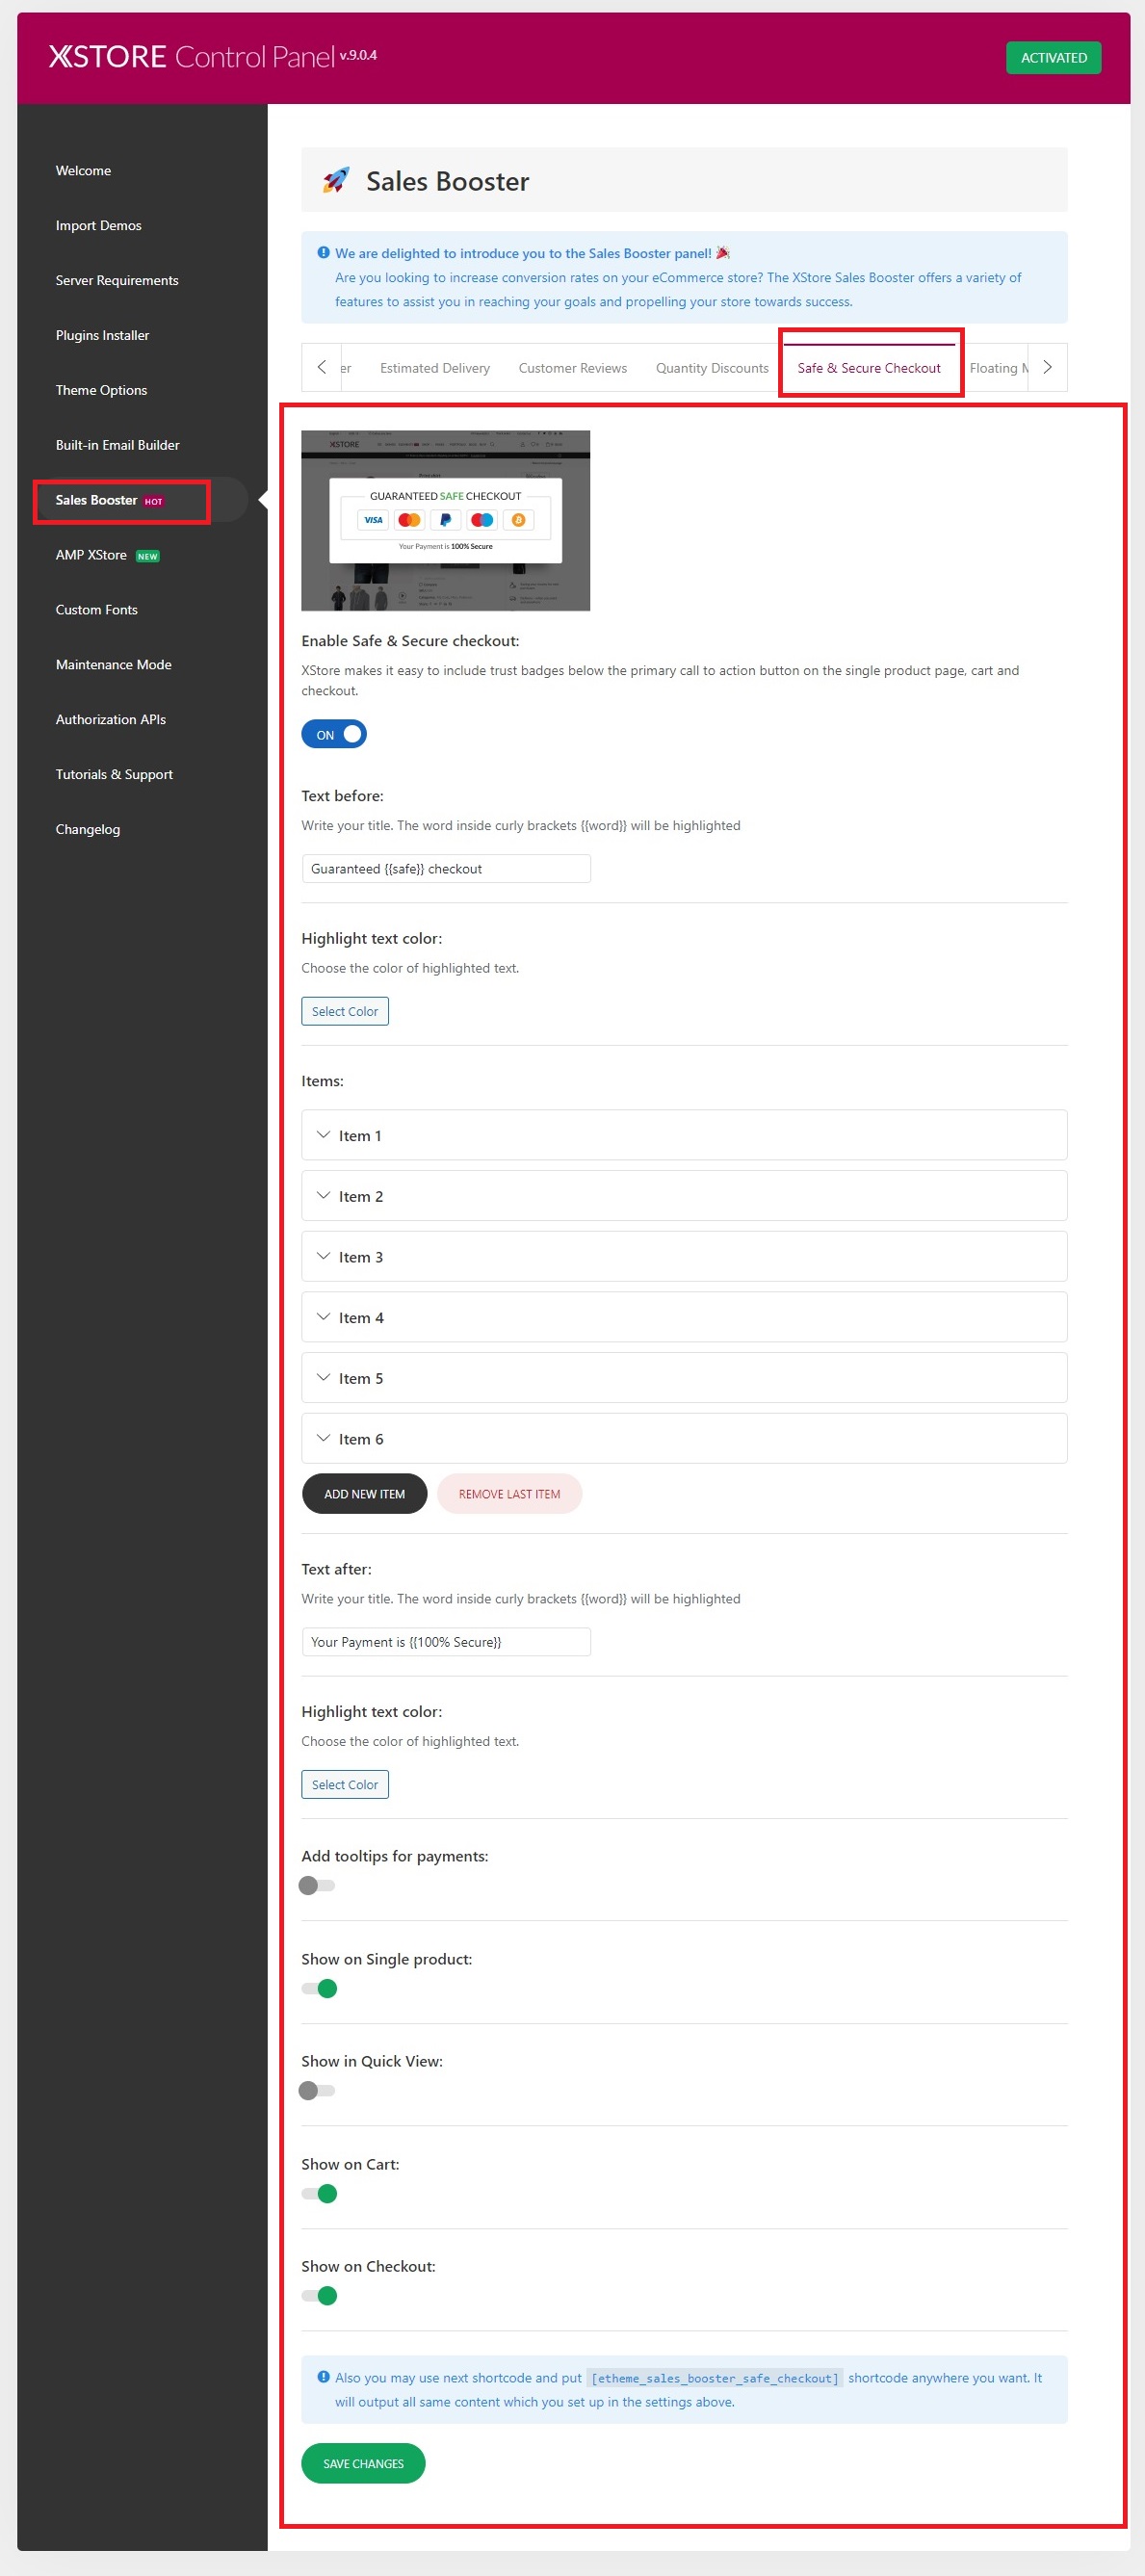Click SAVE CHANGES button
This screenshot has height=2576, width=1145.
[363, 2463]
